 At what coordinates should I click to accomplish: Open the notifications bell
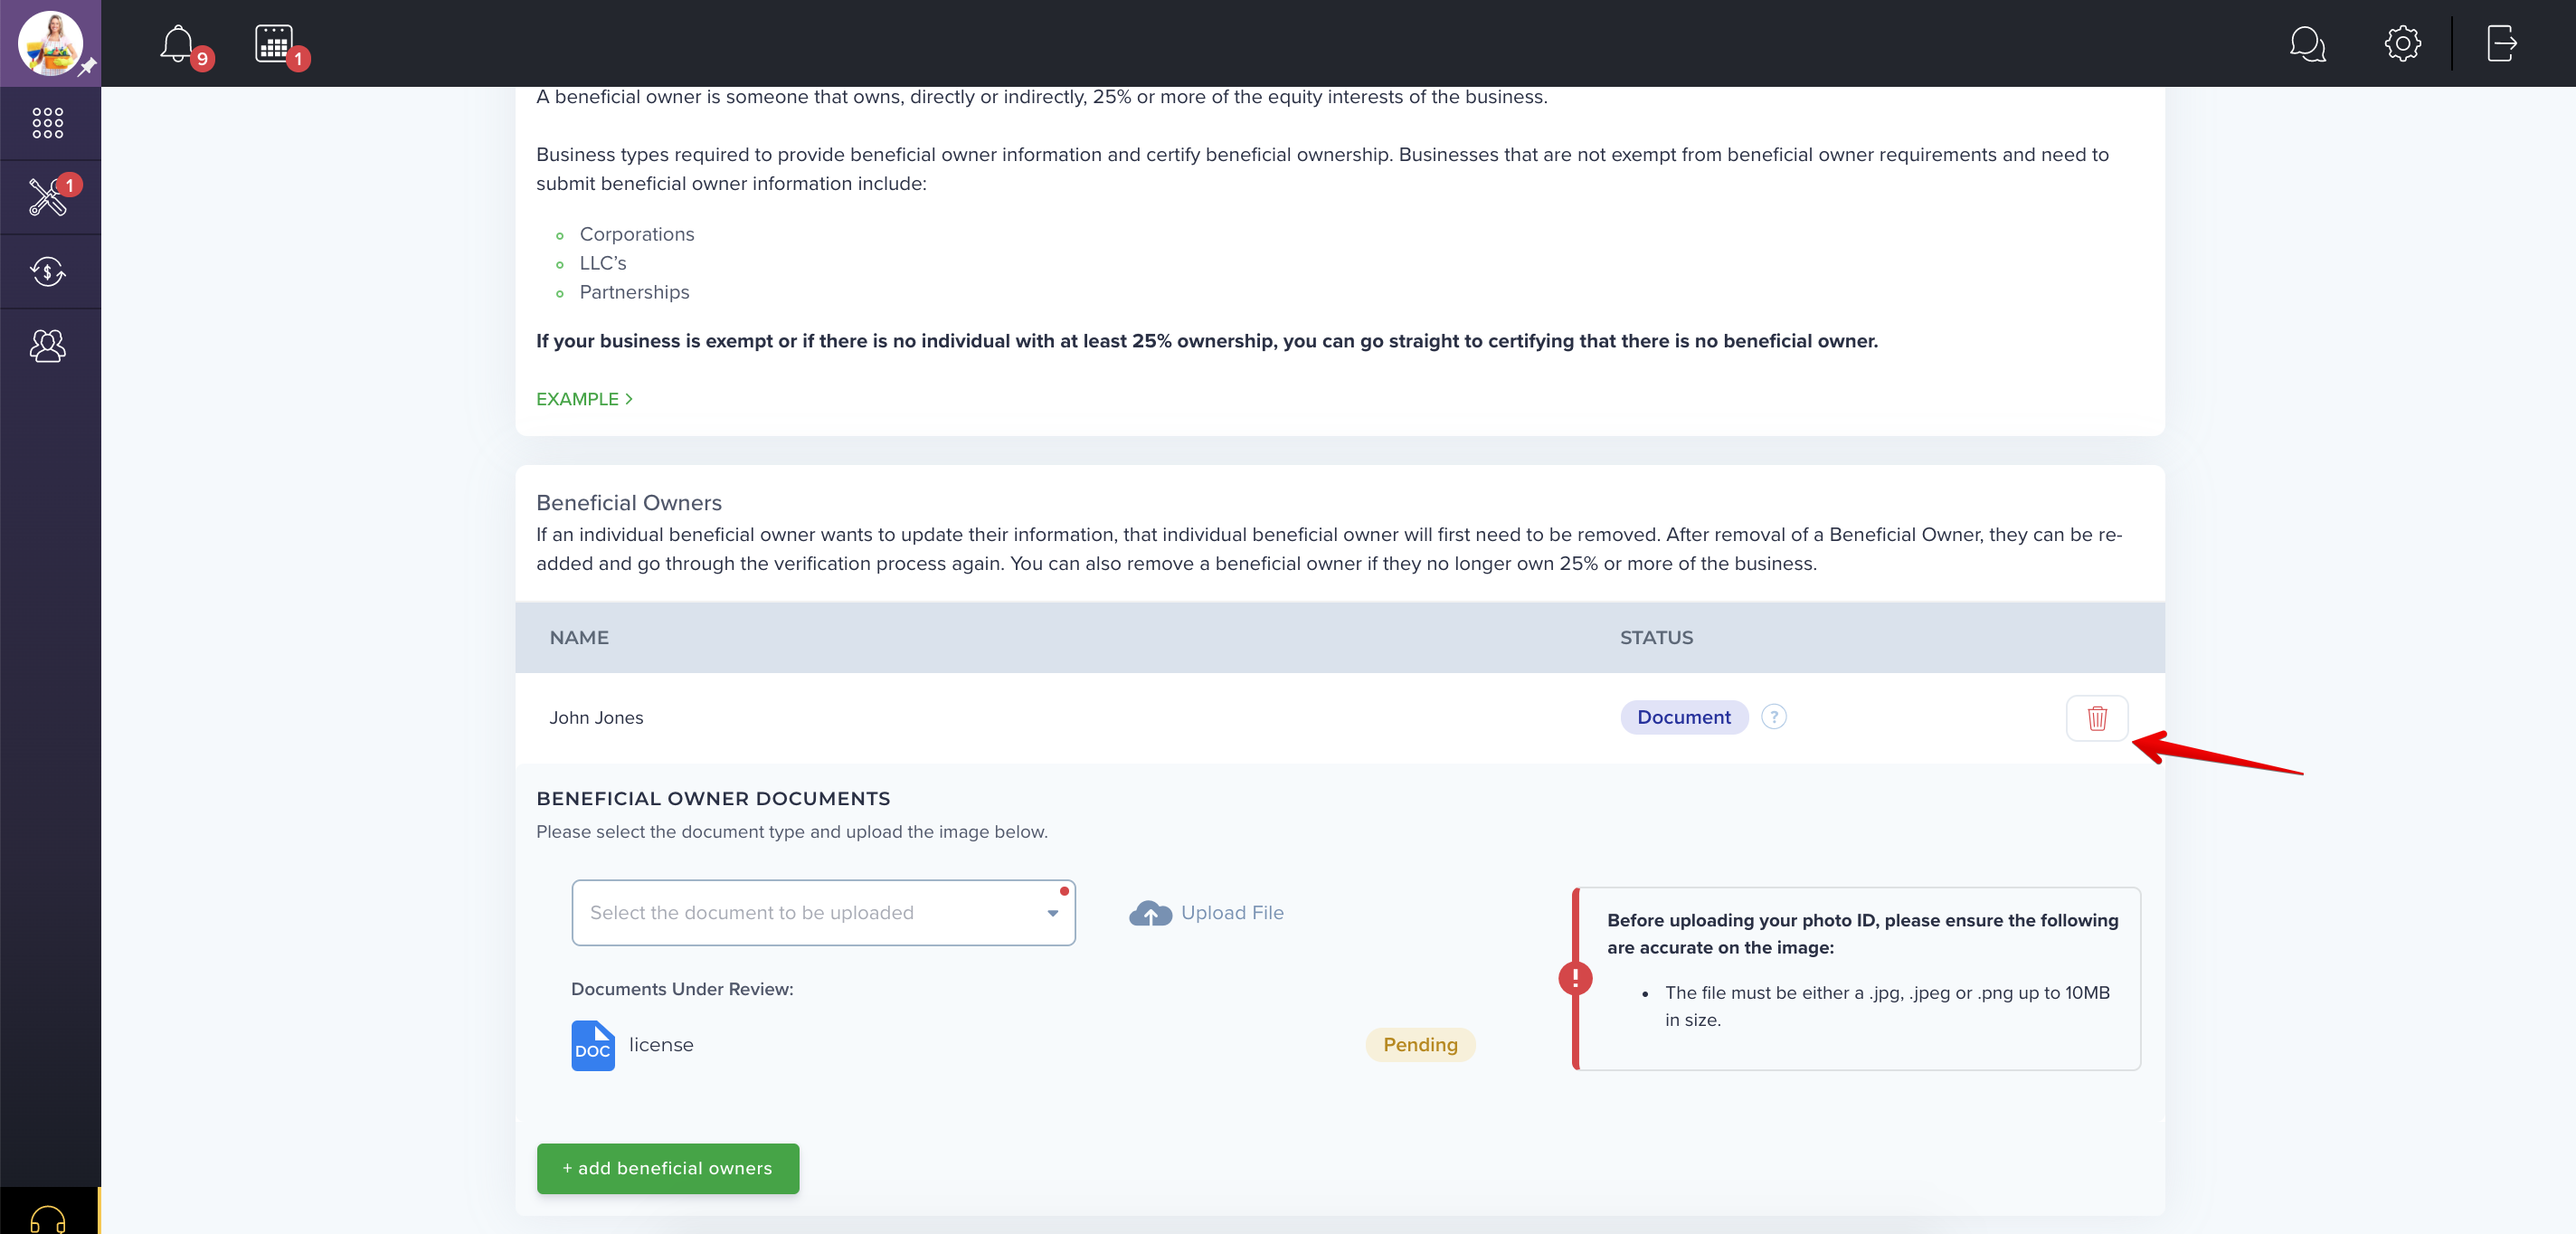coord(177,44)
